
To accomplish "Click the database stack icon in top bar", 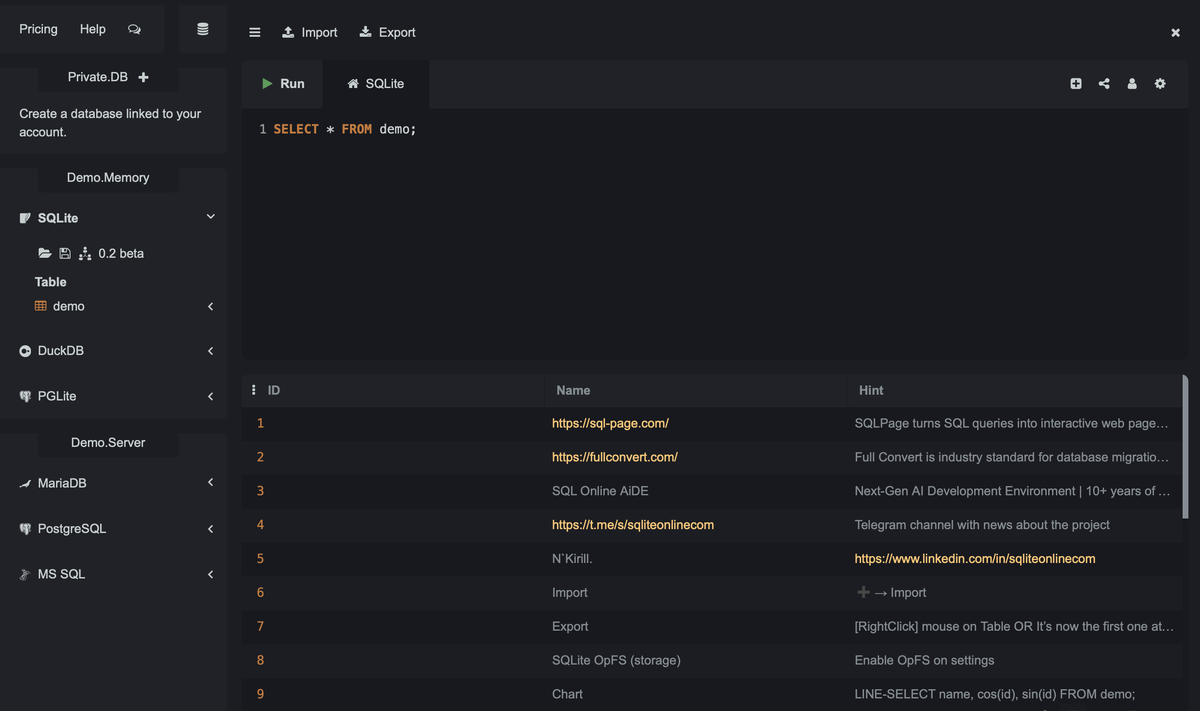I will point(203,30).
